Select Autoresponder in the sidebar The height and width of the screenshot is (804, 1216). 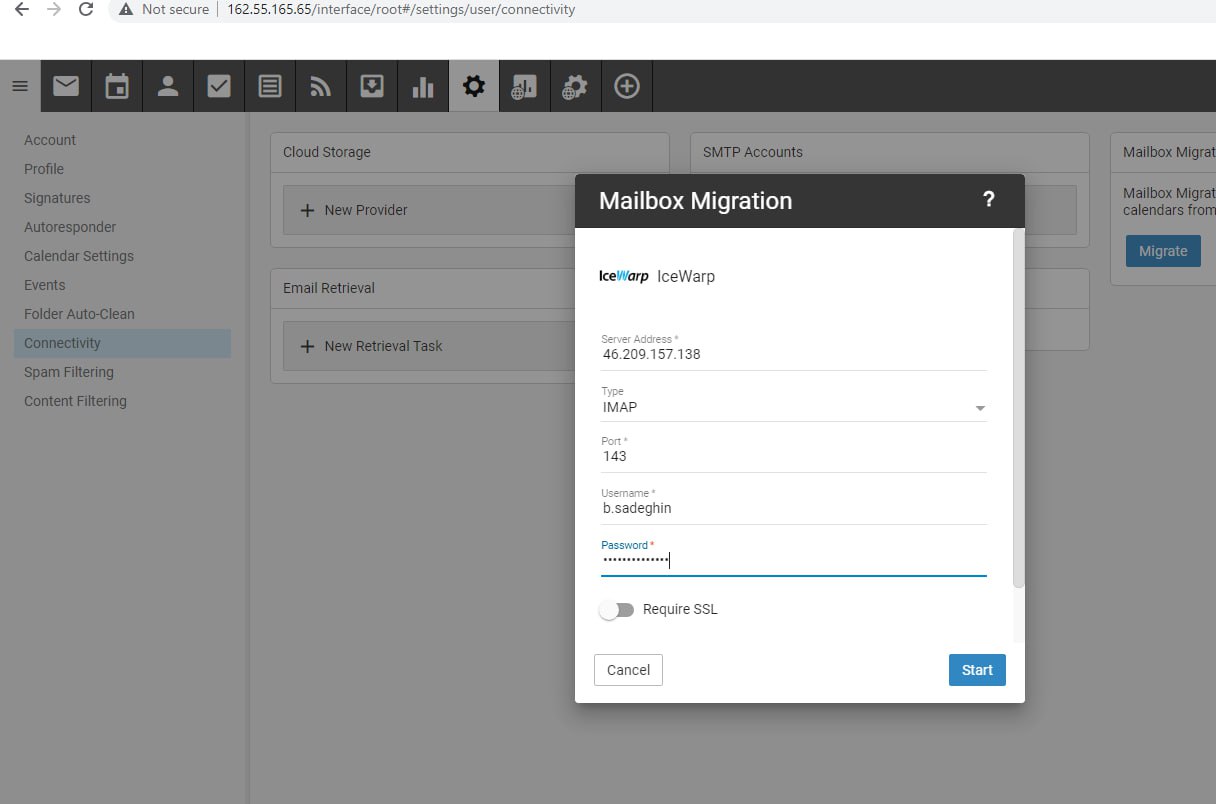[70, 227]
